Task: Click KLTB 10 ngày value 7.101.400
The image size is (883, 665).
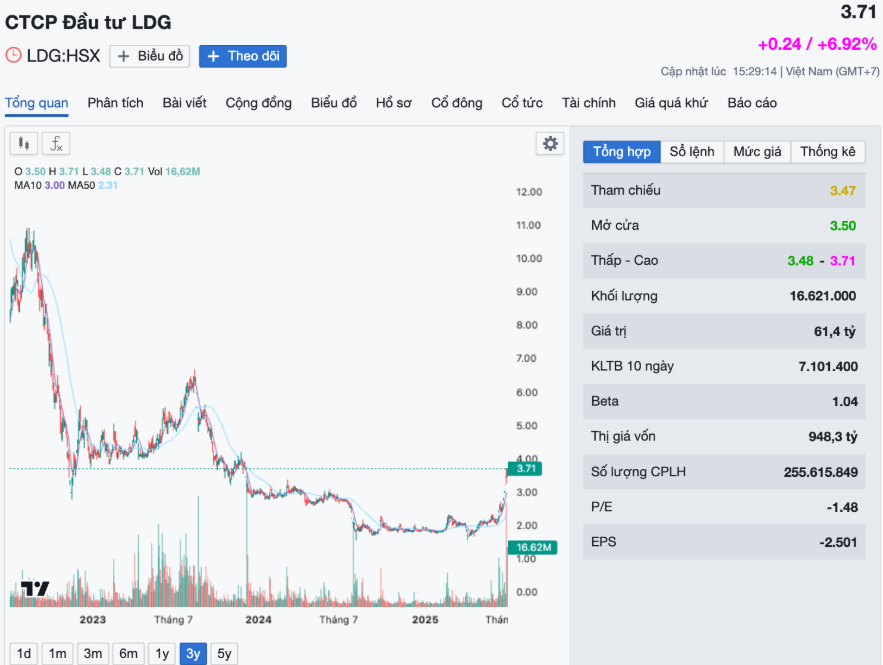Action: pyautogui.click(x=828, y=367)
